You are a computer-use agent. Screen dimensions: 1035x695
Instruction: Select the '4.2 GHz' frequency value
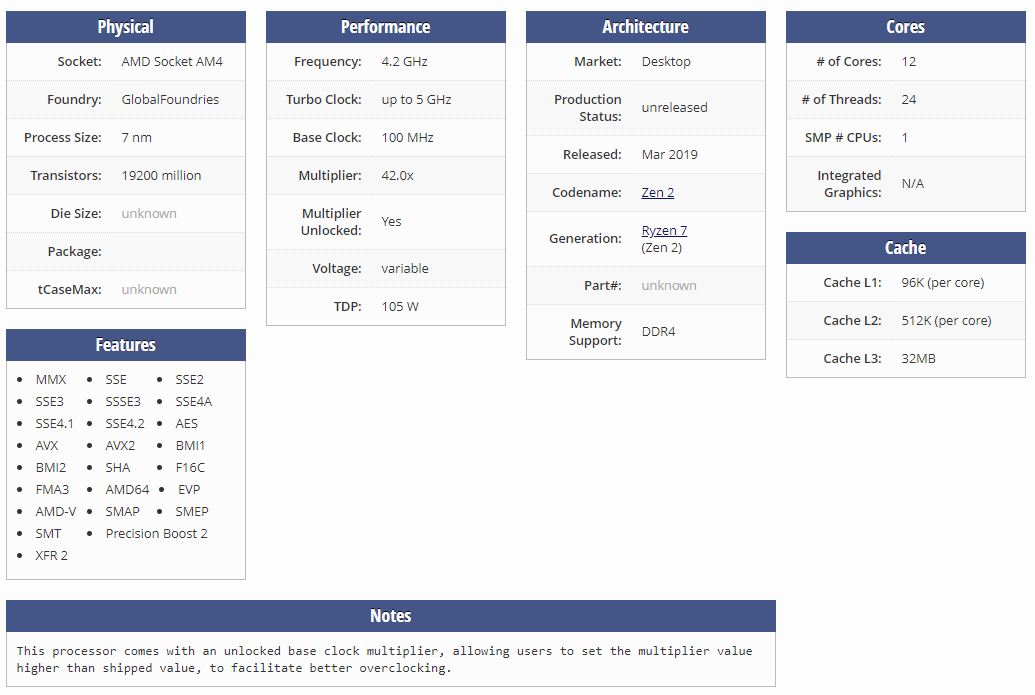(404, 61)
